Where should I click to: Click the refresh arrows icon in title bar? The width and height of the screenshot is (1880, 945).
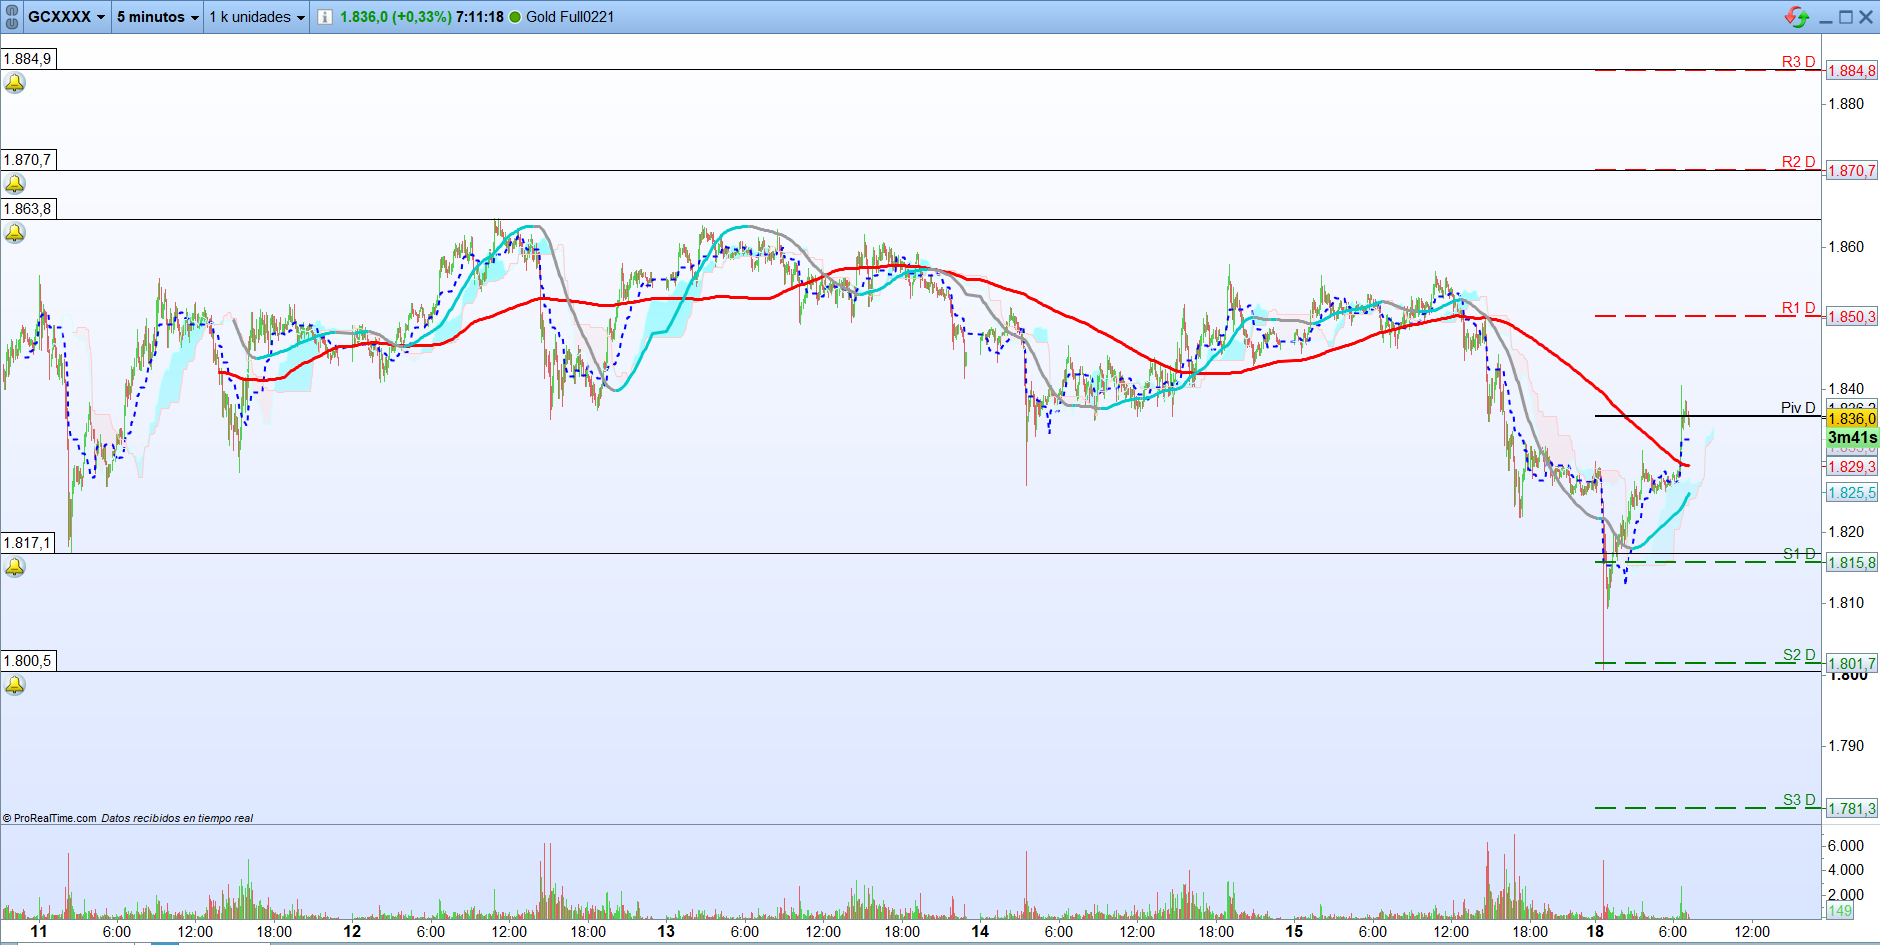pyautogui.click(x=1797, y=17)
